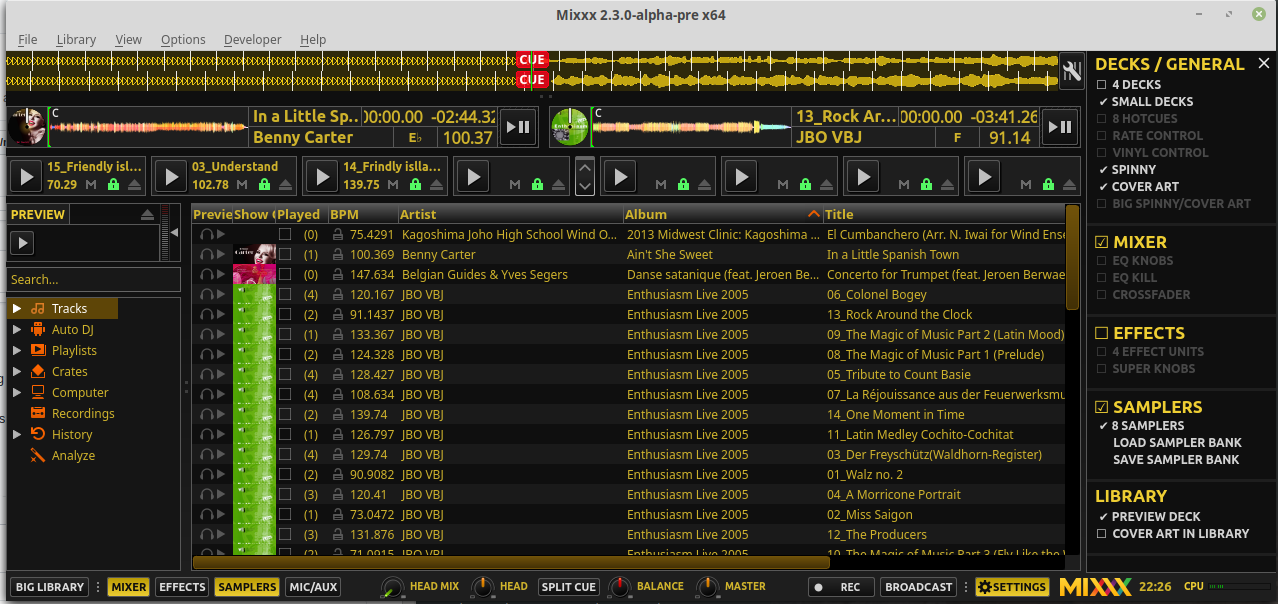
Task: Expand the Tracks tree item
Action: (17, 309)
